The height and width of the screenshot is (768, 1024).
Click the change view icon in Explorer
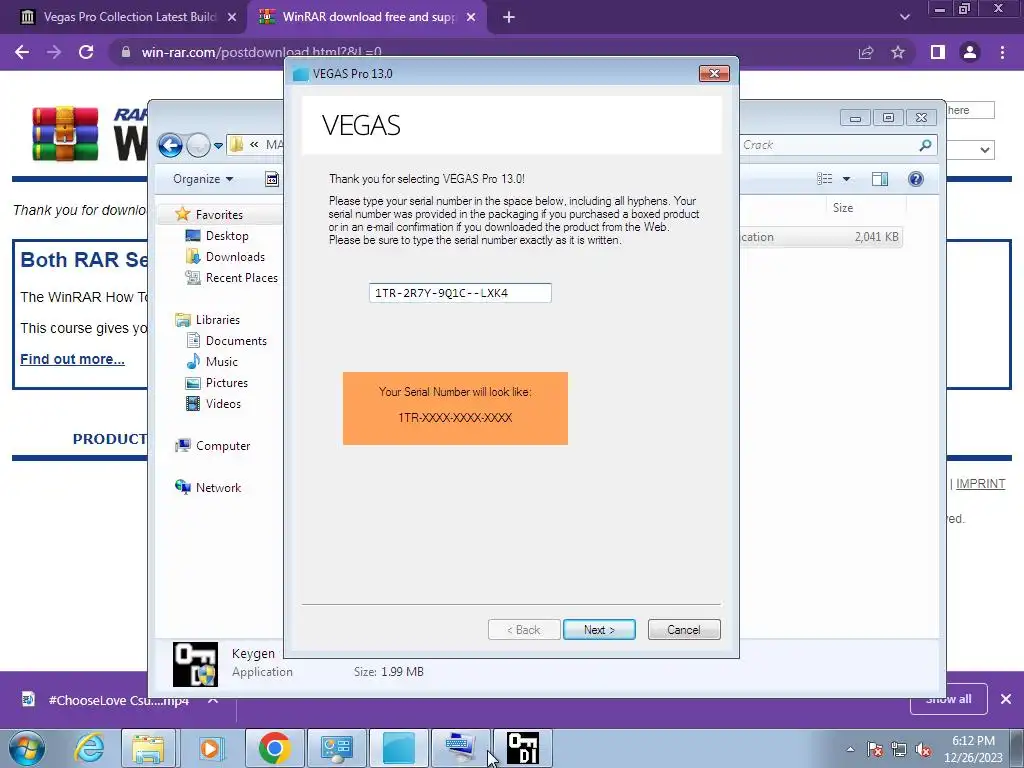tap(825, 179)
